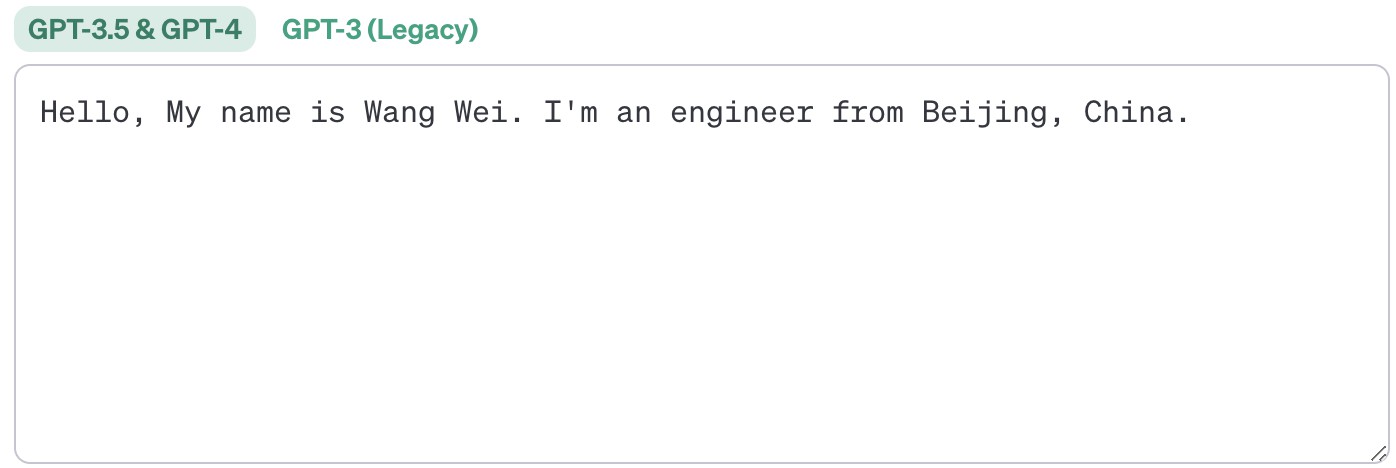Image resolution: width=1396 pixels, height=468 pixels.
Task: Place cursor on the word "I'm"
Action: tap(571, 113)
